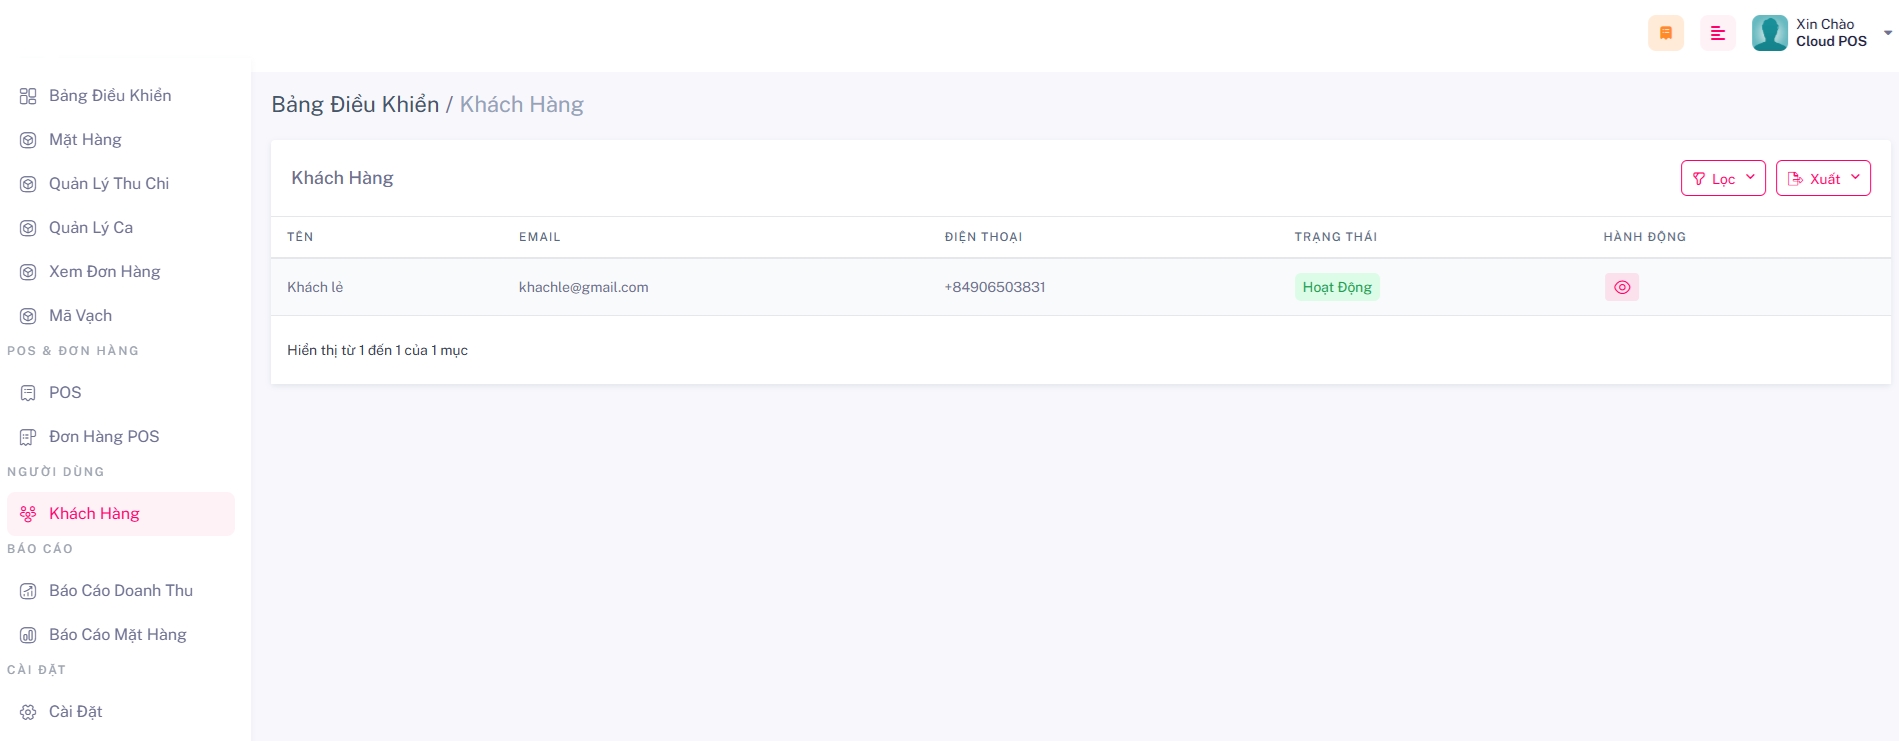Viewport: 1899px width, 741px height.
Task: Click the orange POS shortcut icon in header
Action: point(1665,33)
